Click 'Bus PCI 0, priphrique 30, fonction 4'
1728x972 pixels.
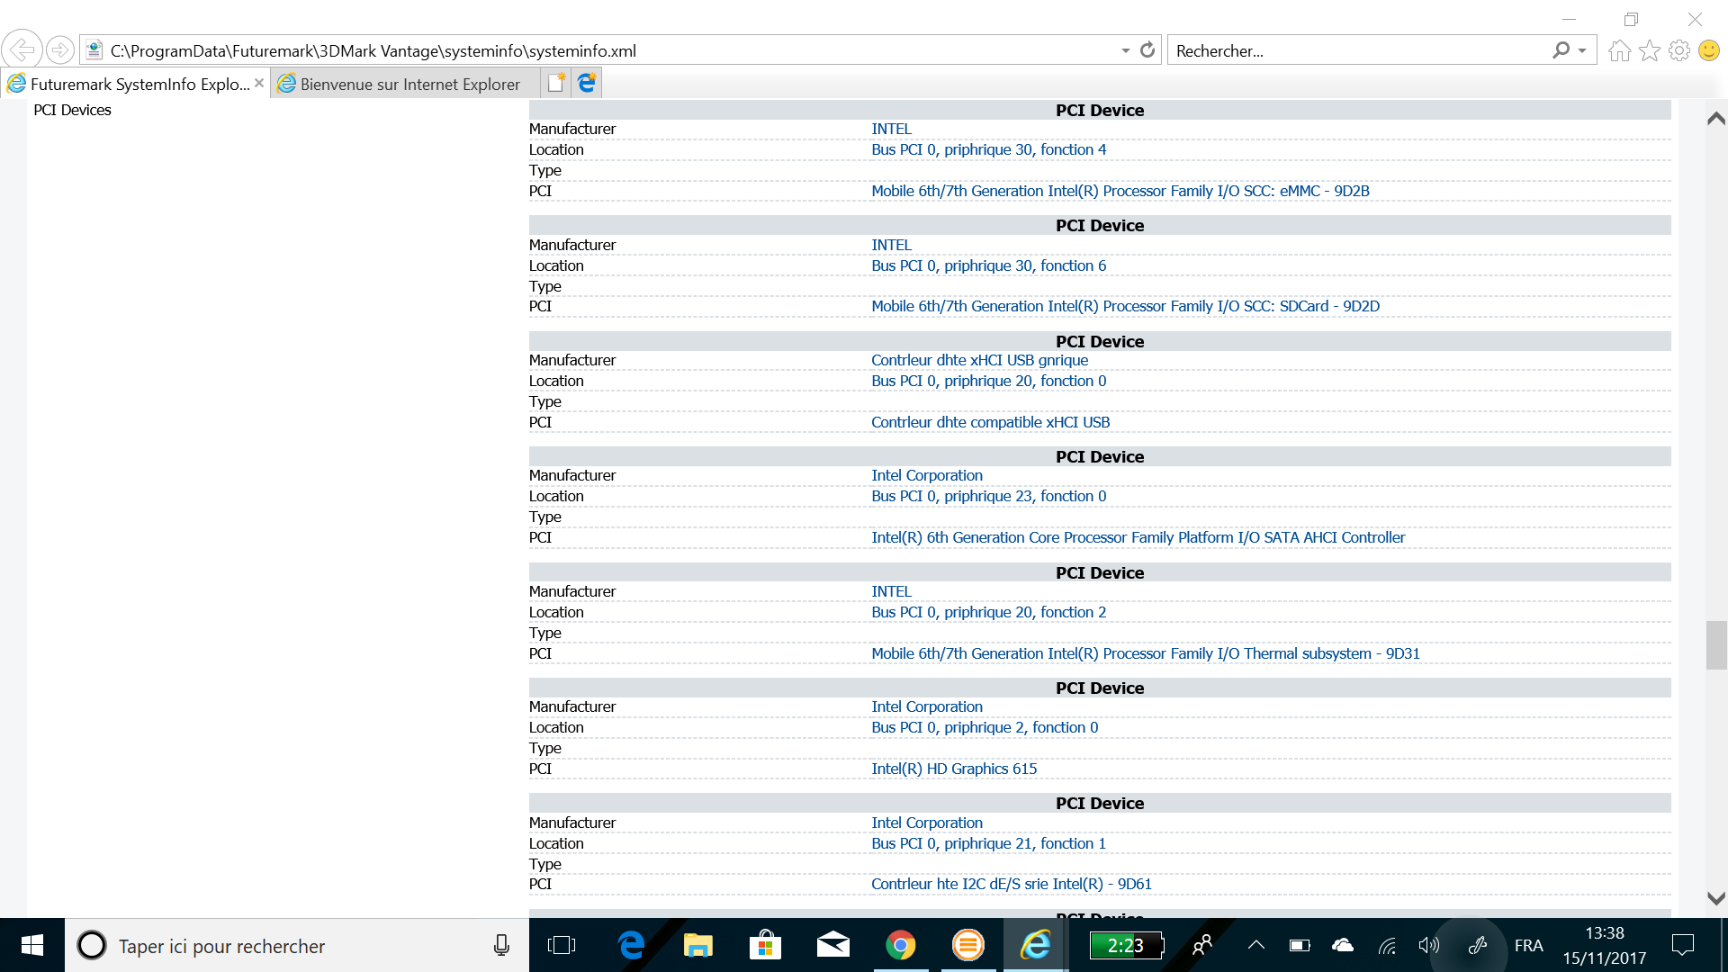click(989, 150)
